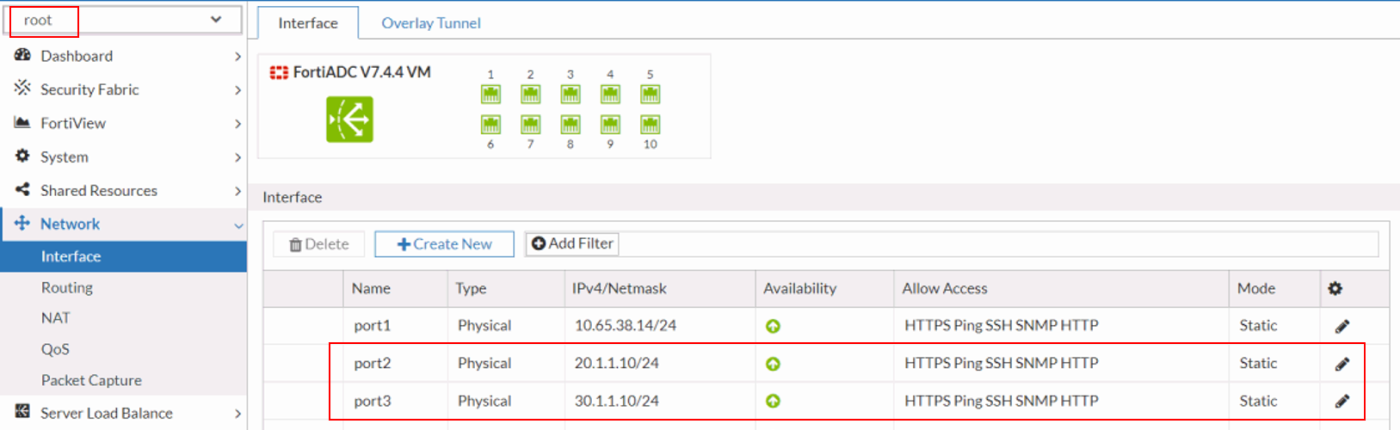Edit port2 using its pencil icon
Viewport: 1400px width, 430px height.
1342,364
